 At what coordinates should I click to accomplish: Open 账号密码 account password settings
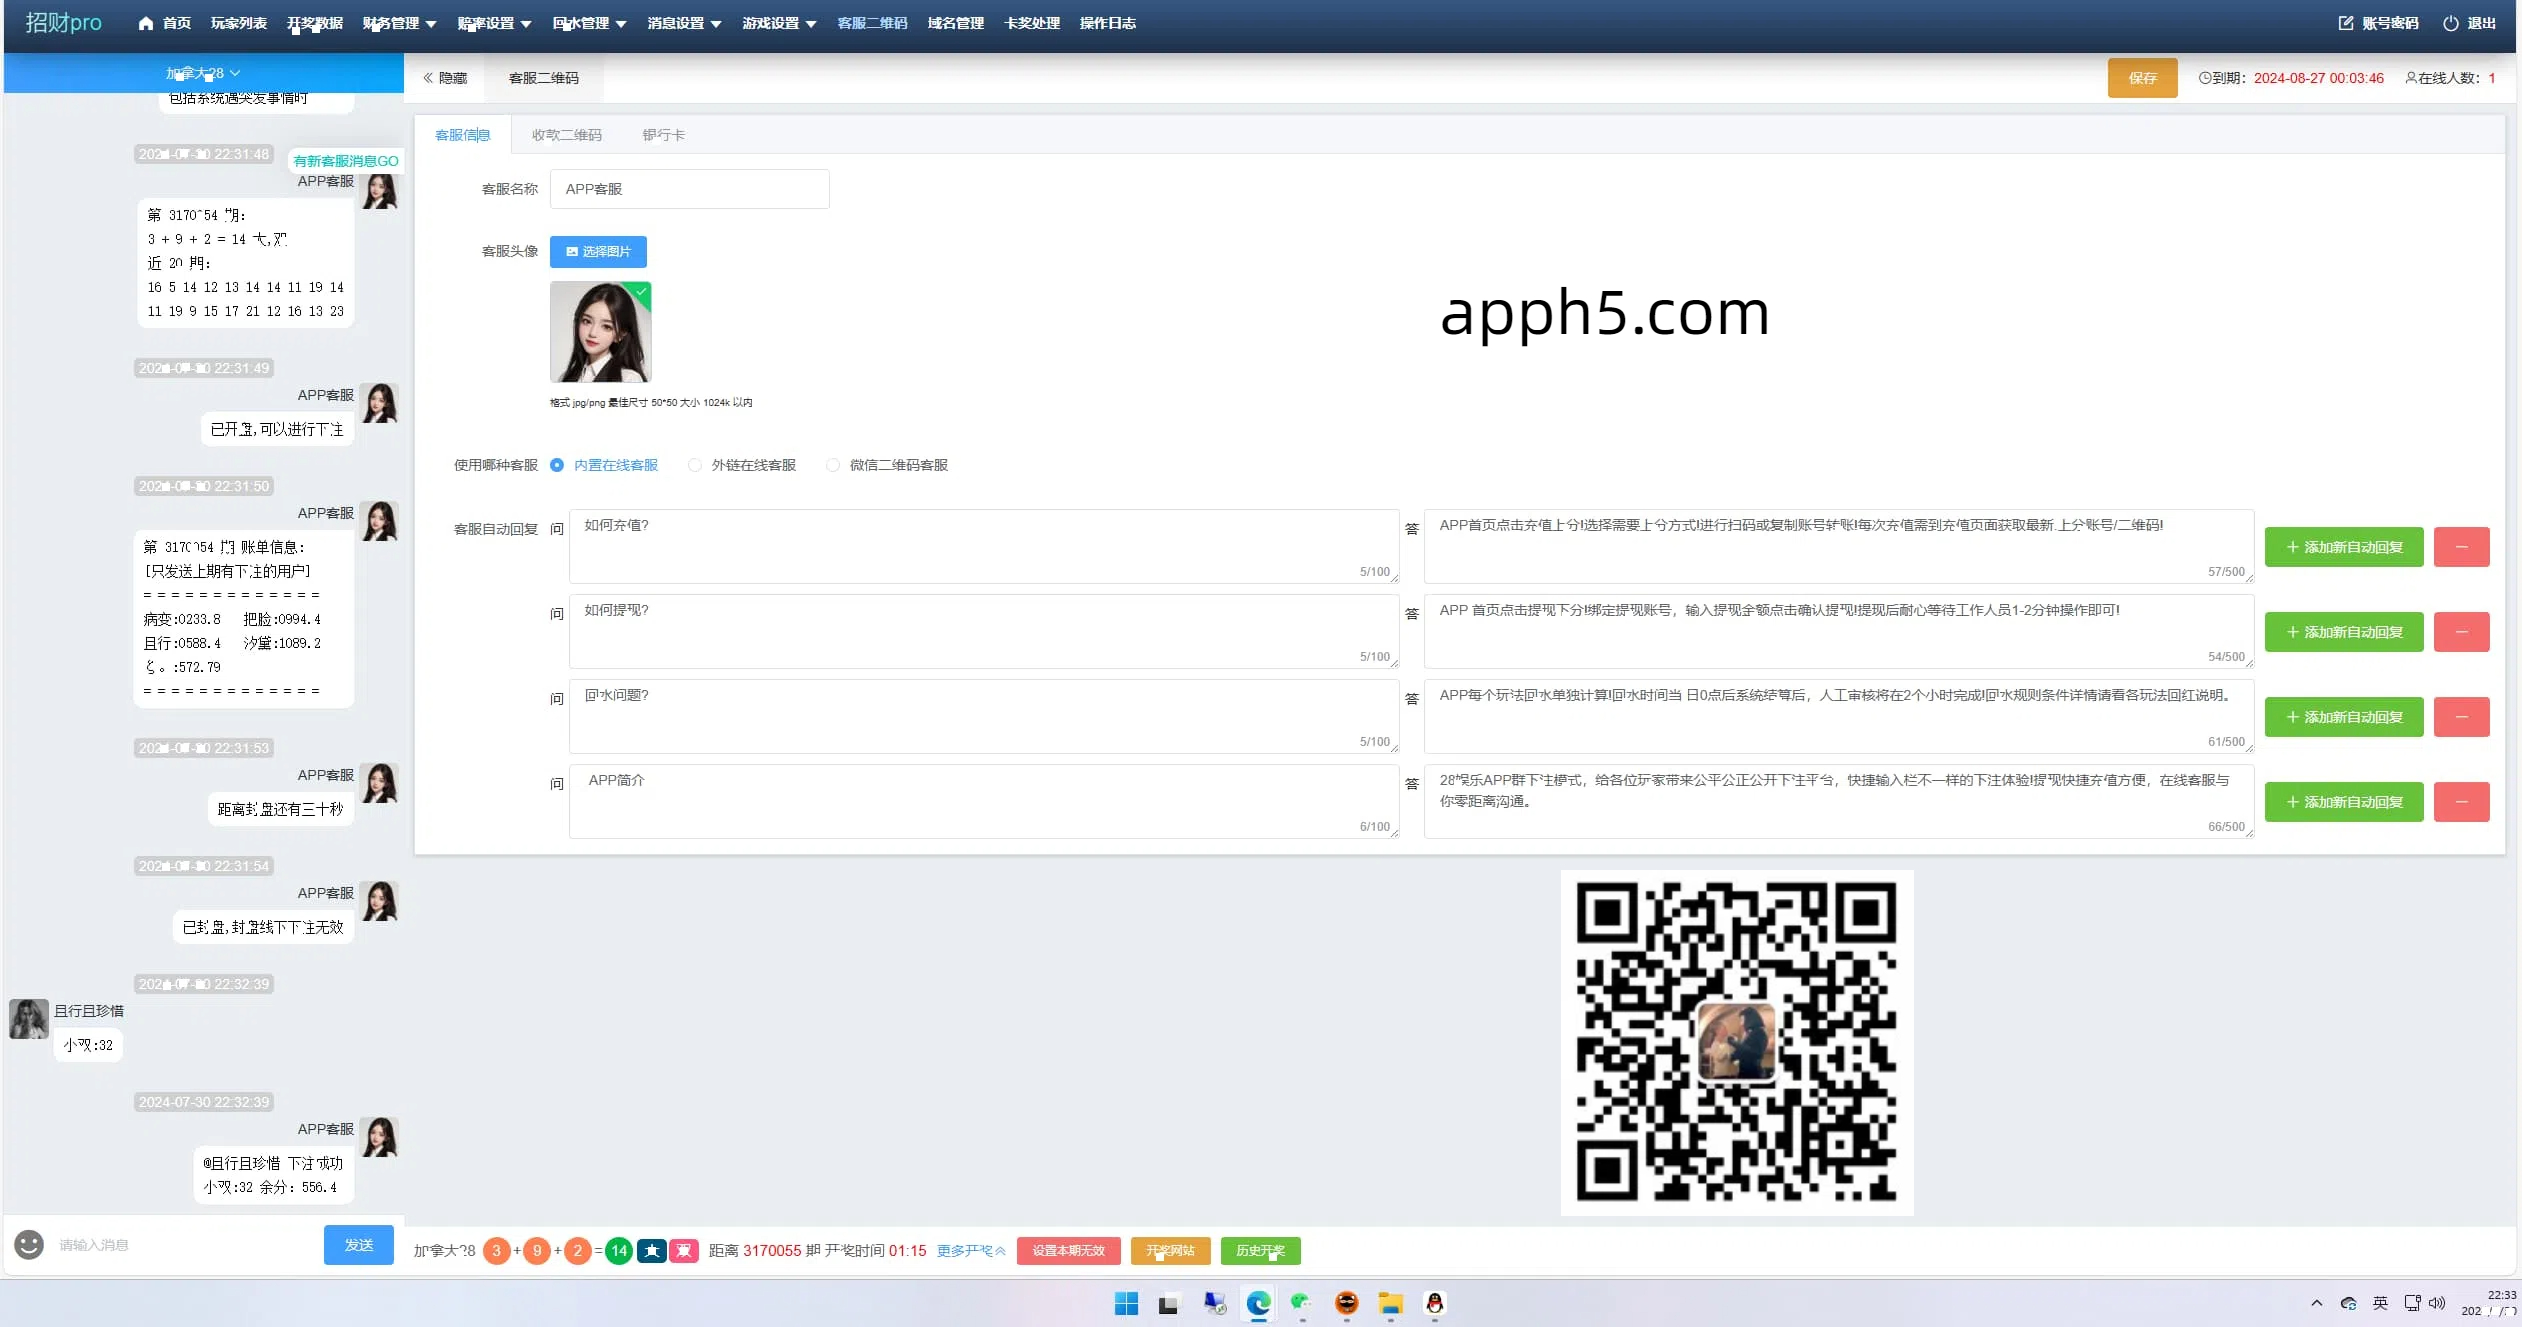pyautogui.click(x=2378, y=23)
